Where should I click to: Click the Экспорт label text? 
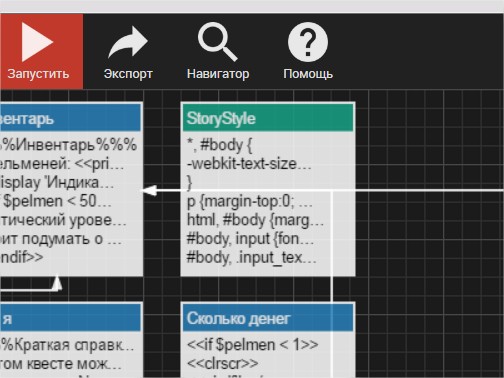[128, 74]
